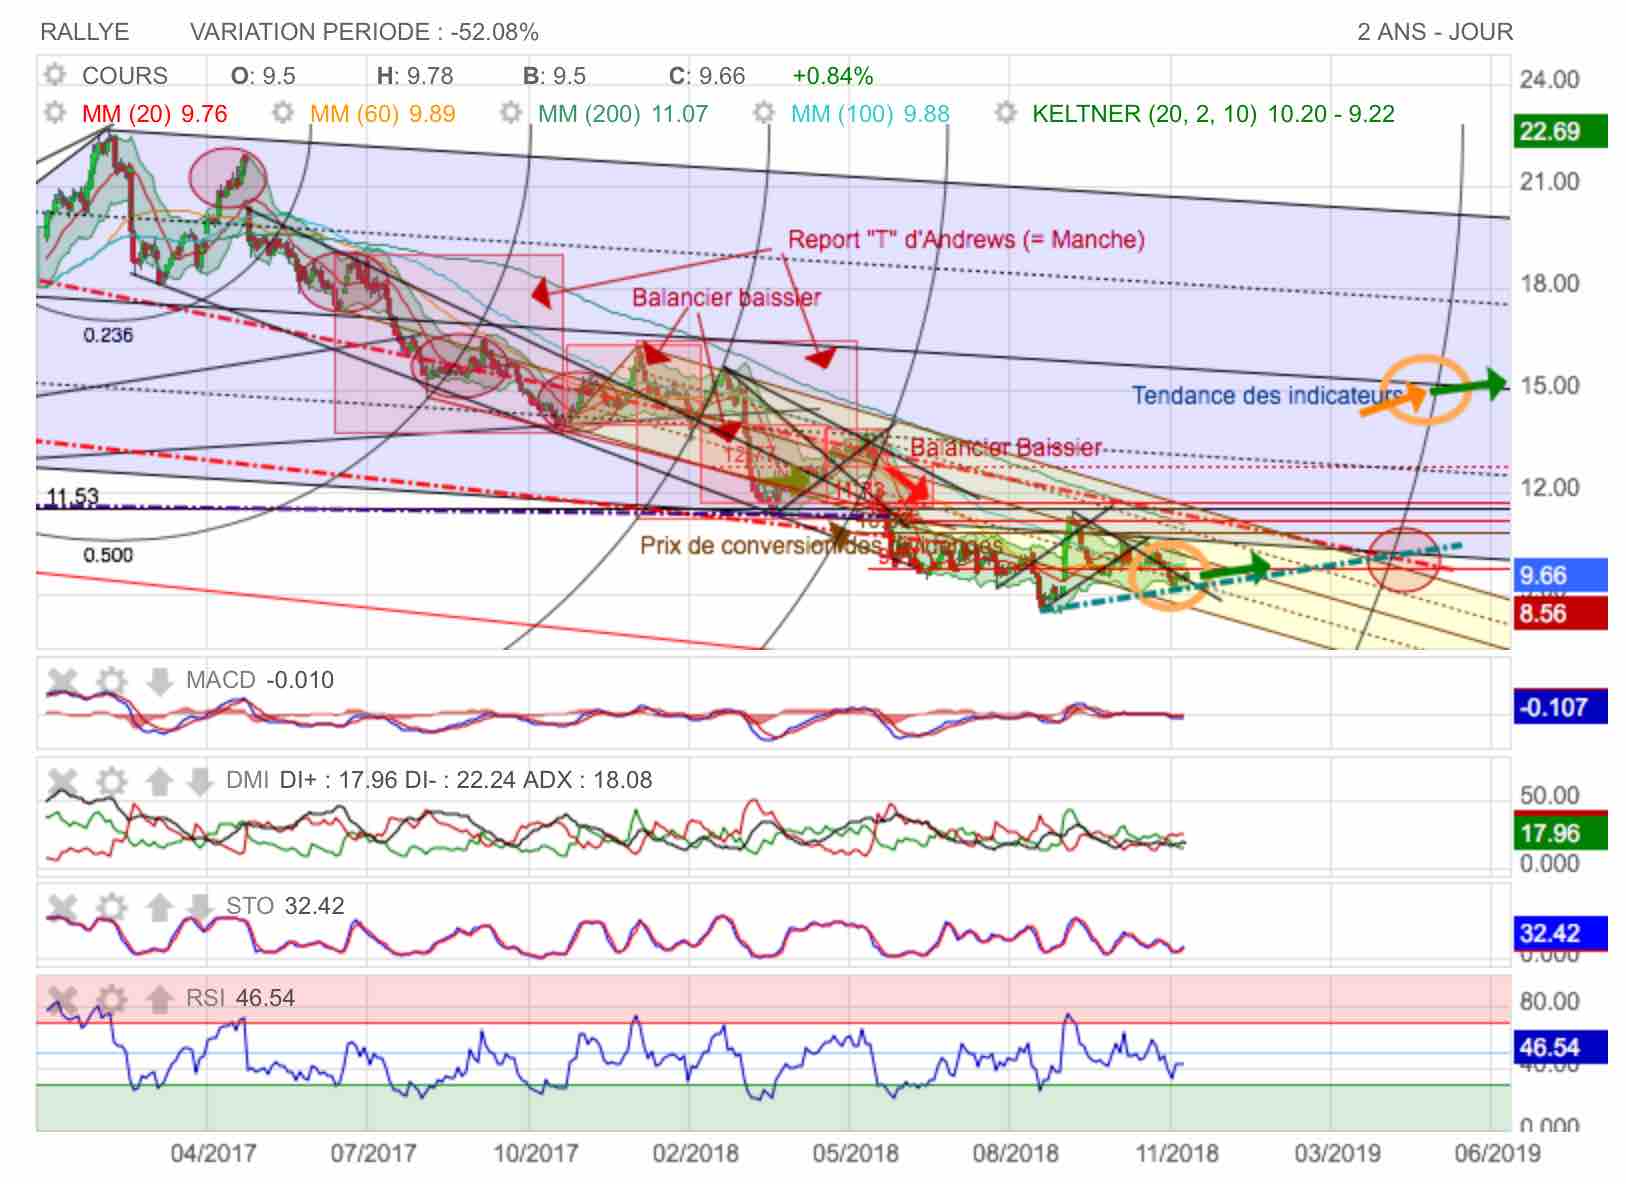Move the STO panel up
The height and width of the screenshot is (1184, 1626).
[160, 907]
